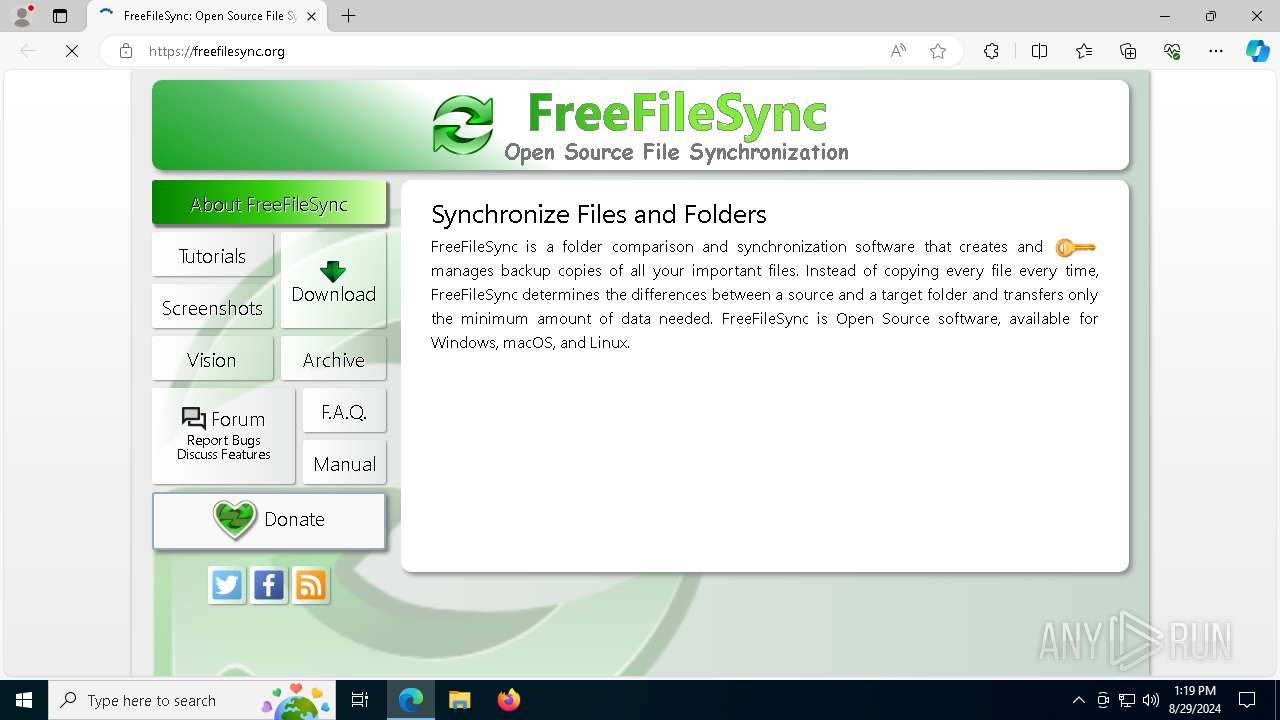Open the Archive page
This screenshot has height=720, width=1280.
(x=333, y=360)
